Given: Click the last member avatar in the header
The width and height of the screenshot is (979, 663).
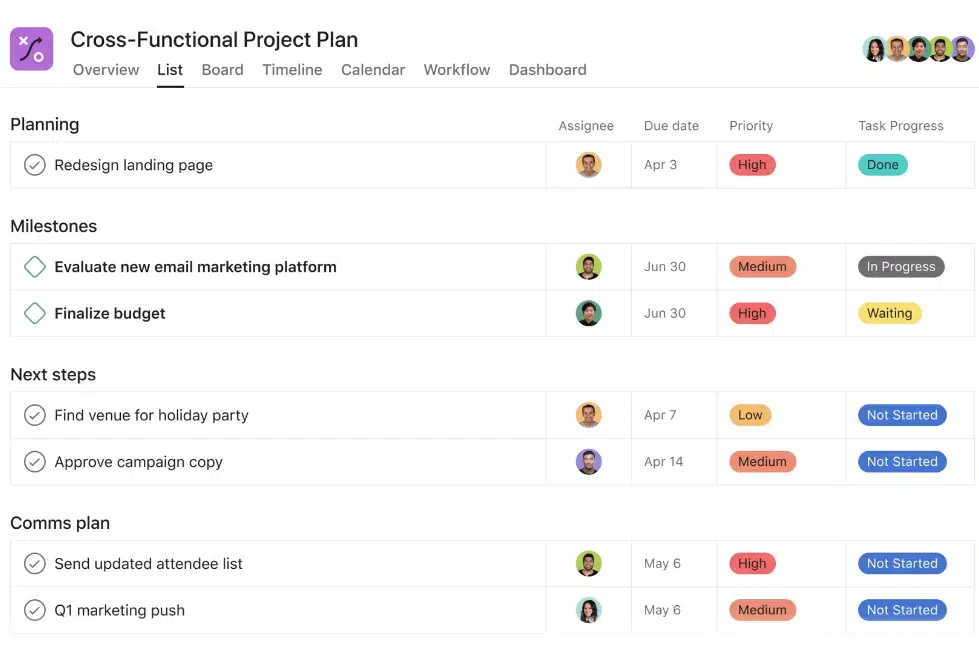Looking at the screenshot, I should coord(962,49).
